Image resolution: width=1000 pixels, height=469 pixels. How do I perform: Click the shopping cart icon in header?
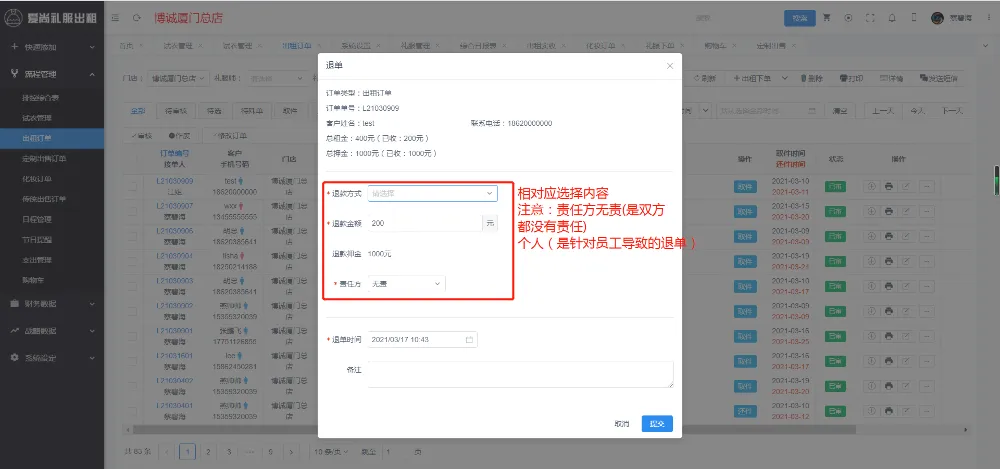[827, 18]
